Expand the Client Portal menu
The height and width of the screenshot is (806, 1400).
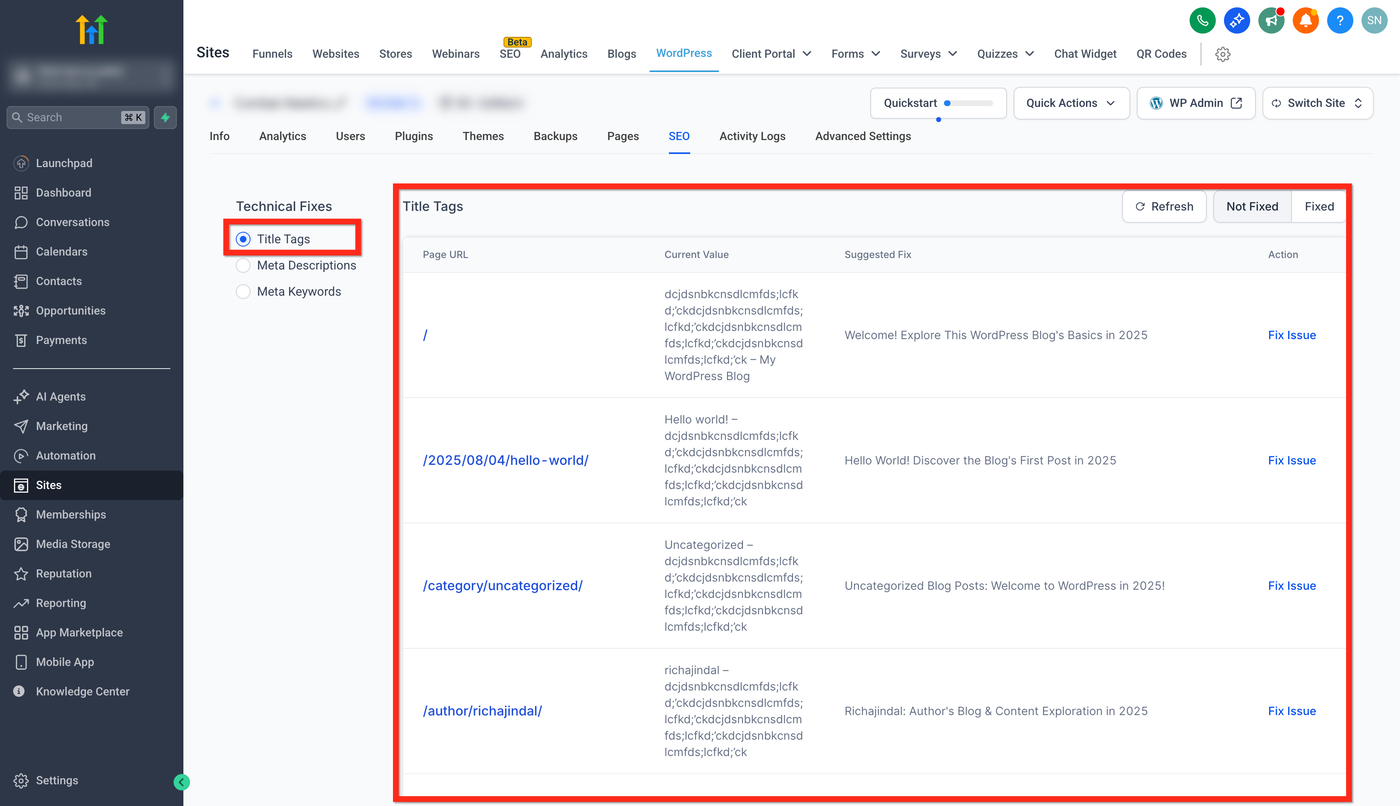(x=771, y=54)
